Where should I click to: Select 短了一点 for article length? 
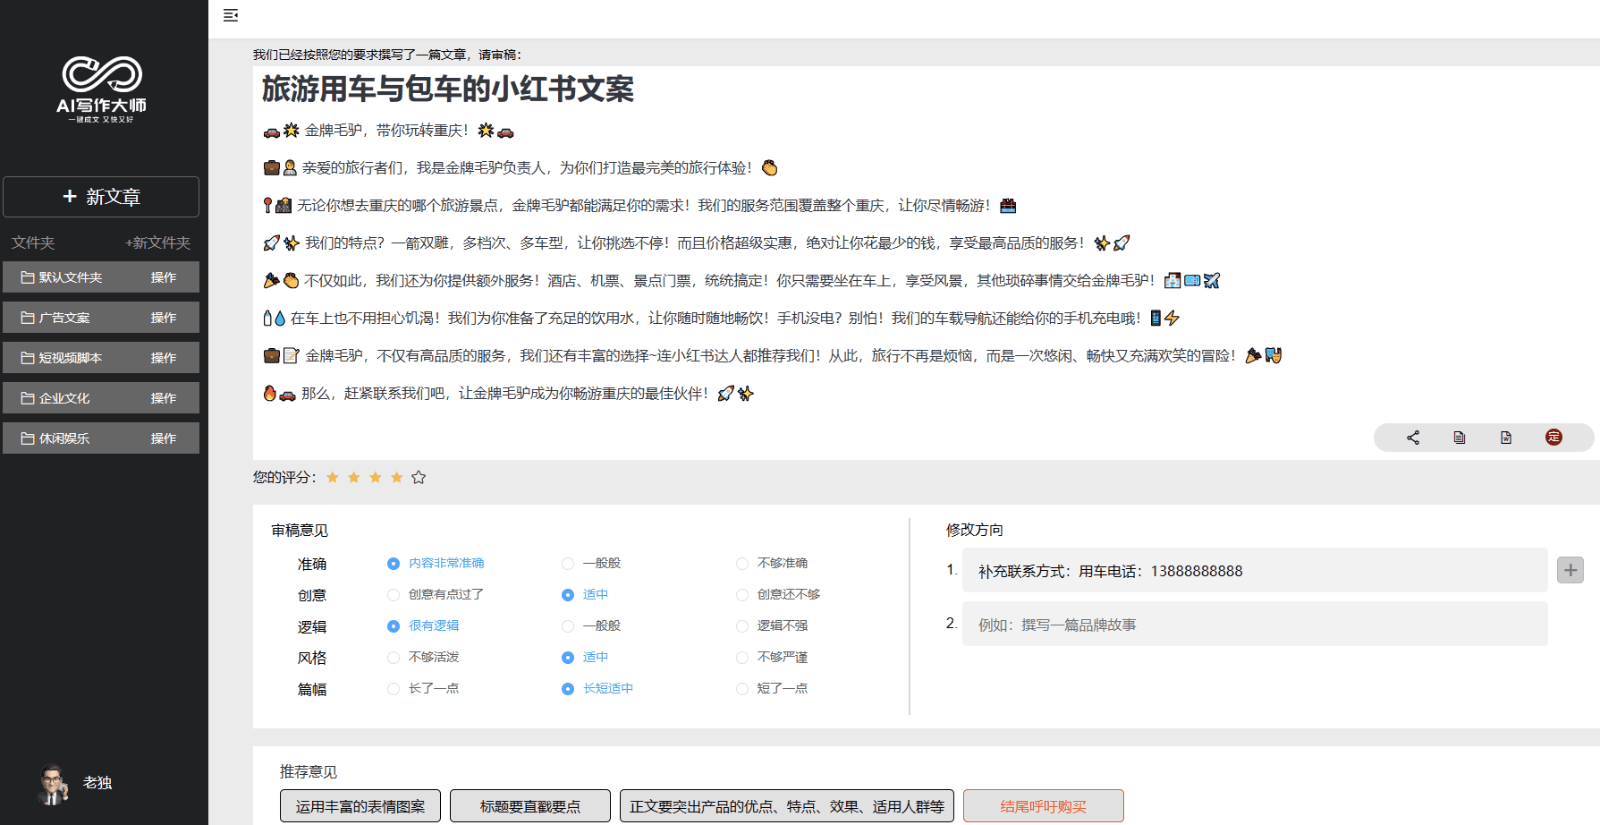pyautogui.click(x=742, y=689)
